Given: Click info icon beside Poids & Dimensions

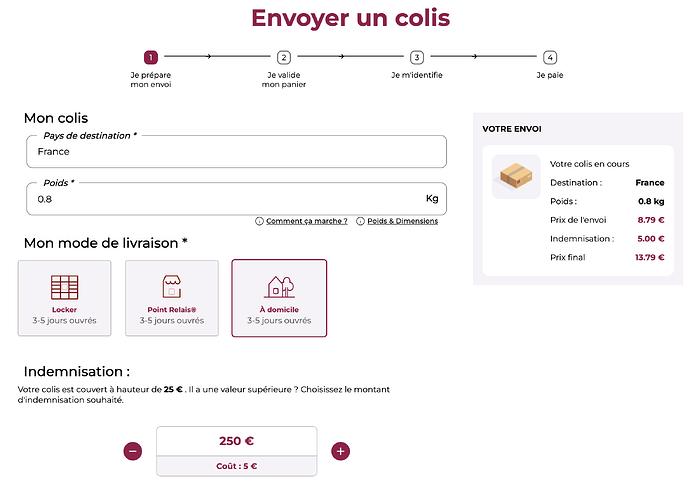Looking at the screenshot, I should [x=361, y=221].
